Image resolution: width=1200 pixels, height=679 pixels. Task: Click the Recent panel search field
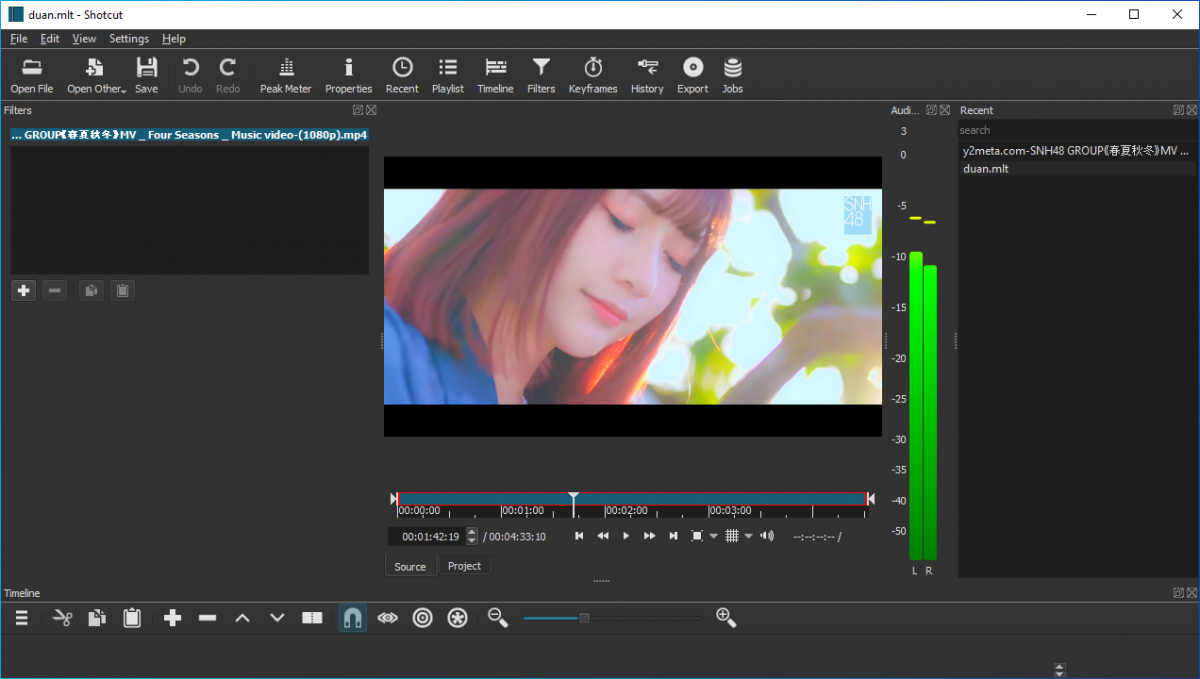coord(1075,130)
